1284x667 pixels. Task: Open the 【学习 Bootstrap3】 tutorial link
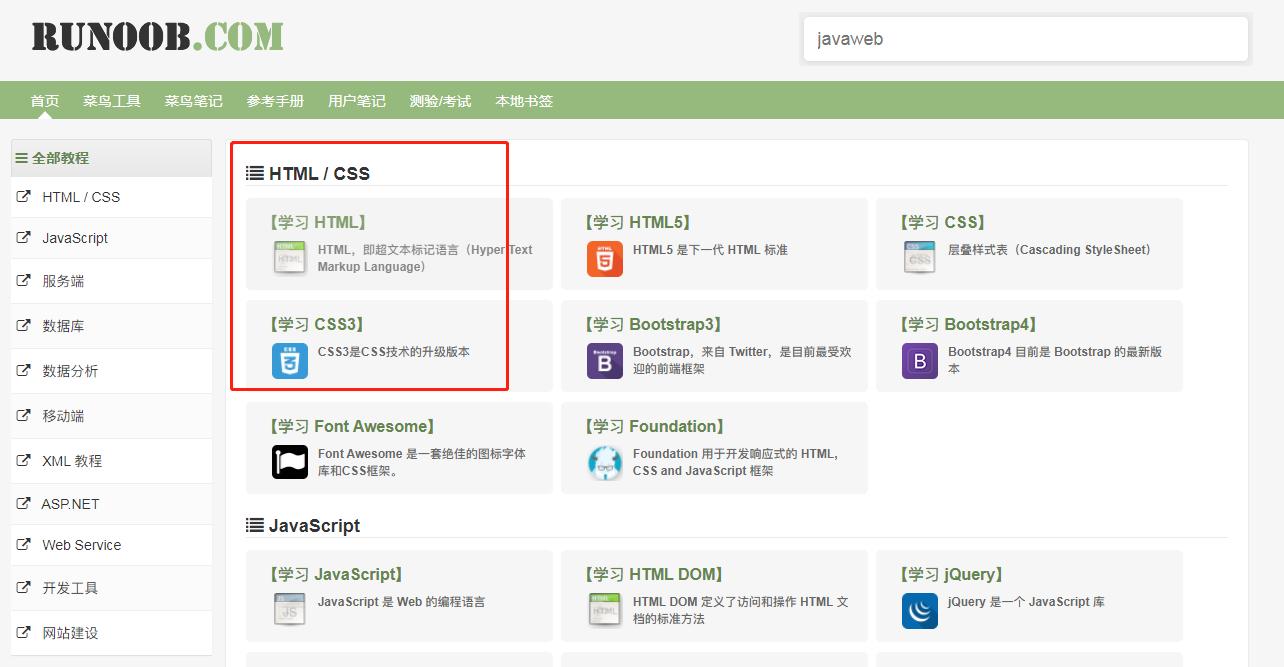(x=654, y=324)
